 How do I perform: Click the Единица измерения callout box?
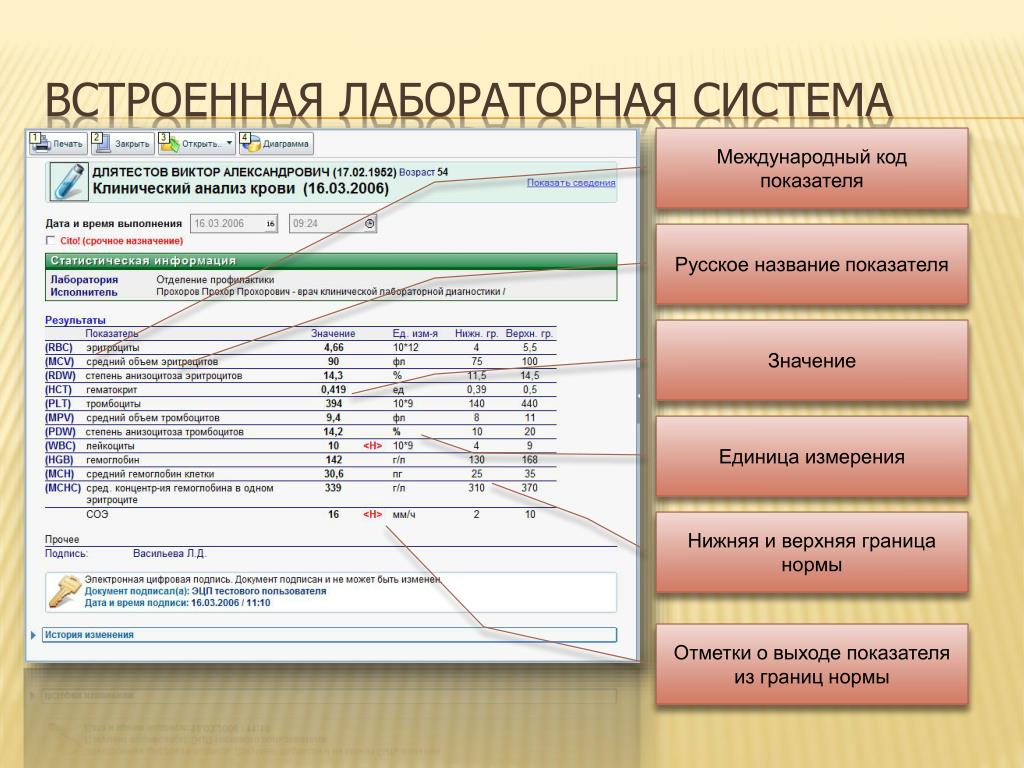[x=812, y=456]
